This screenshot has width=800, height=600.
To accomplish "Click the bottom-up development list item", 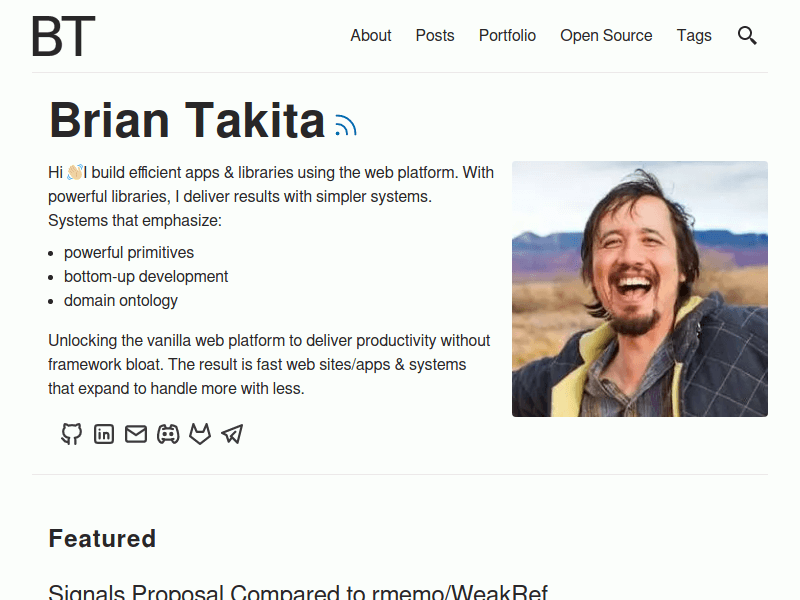I will click(146, 276).
